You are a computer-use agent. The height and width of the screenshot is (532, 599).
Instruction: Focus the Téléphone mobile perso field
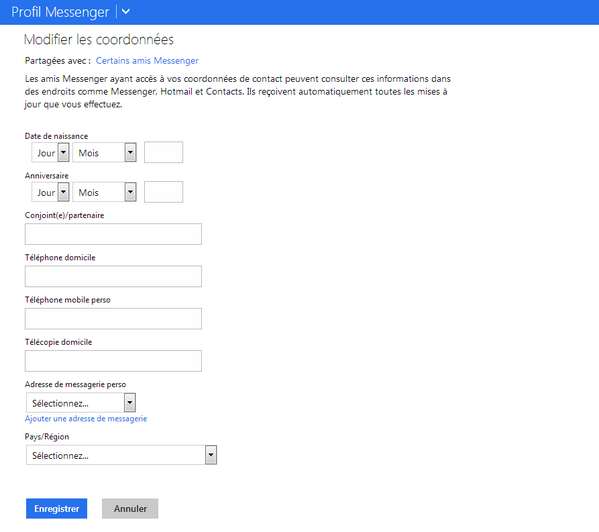point(113,319)
